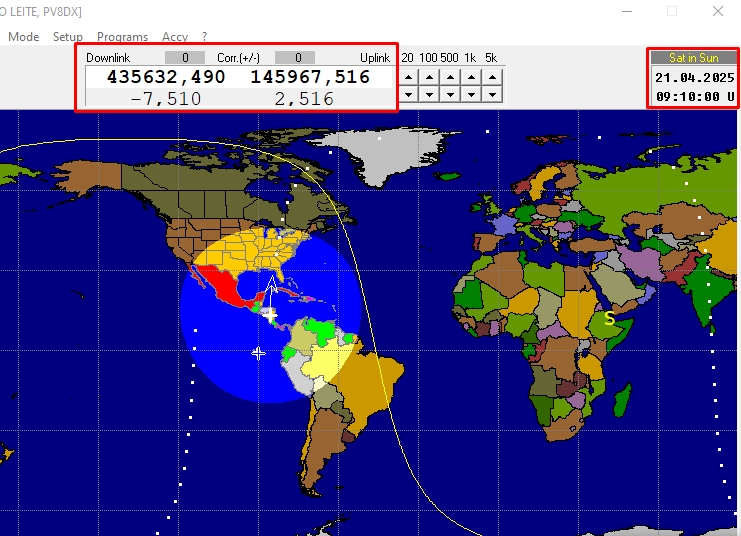Click the downlink frequency 435632,490
The image size is (741, 536).
[166, 77]
